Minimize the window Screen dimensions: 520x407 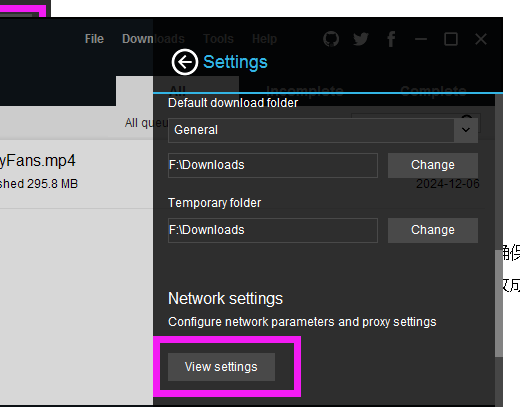[x=421, y=39]
